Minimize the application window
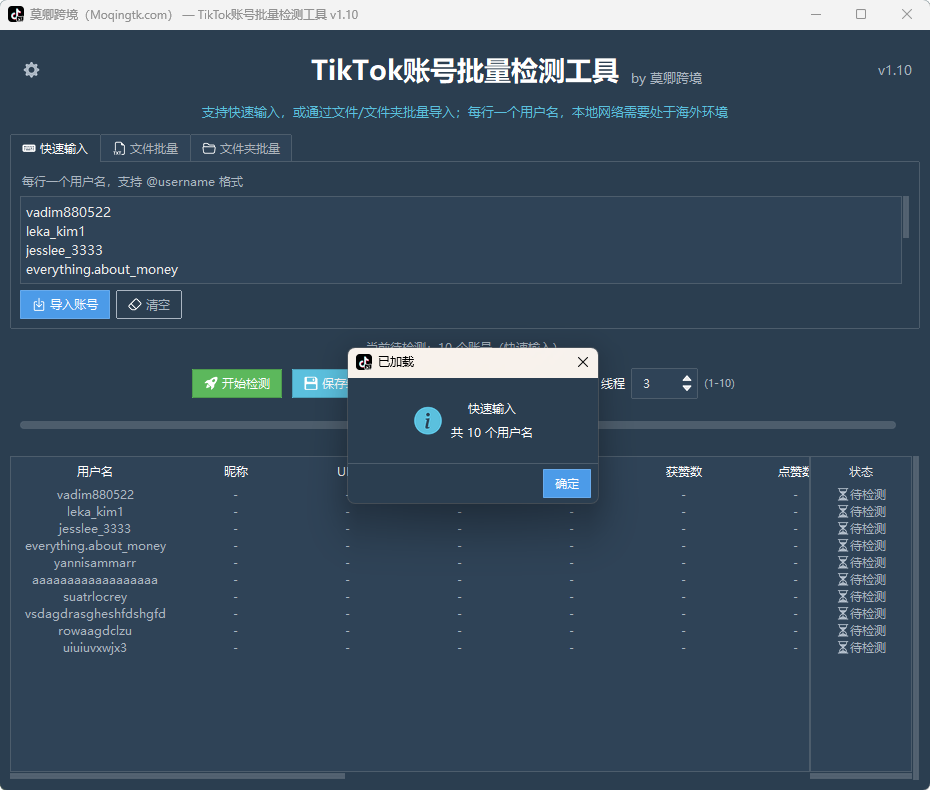 click(816, 14)
